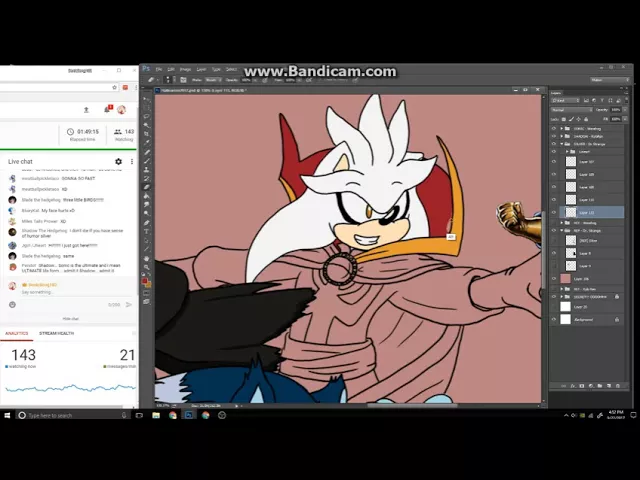Select the Pen tool
Image resolution: width=640 pixels, height=480 pixels.
click(147, 223)
